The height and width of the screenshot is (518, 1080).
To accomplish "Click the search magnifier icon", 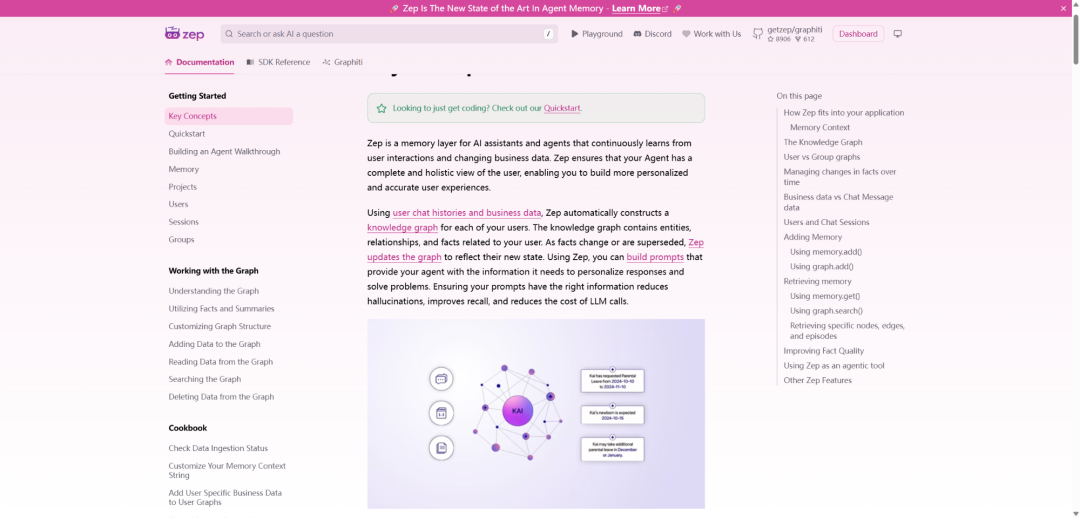I will pyautogui.click(x=229, y=34).
